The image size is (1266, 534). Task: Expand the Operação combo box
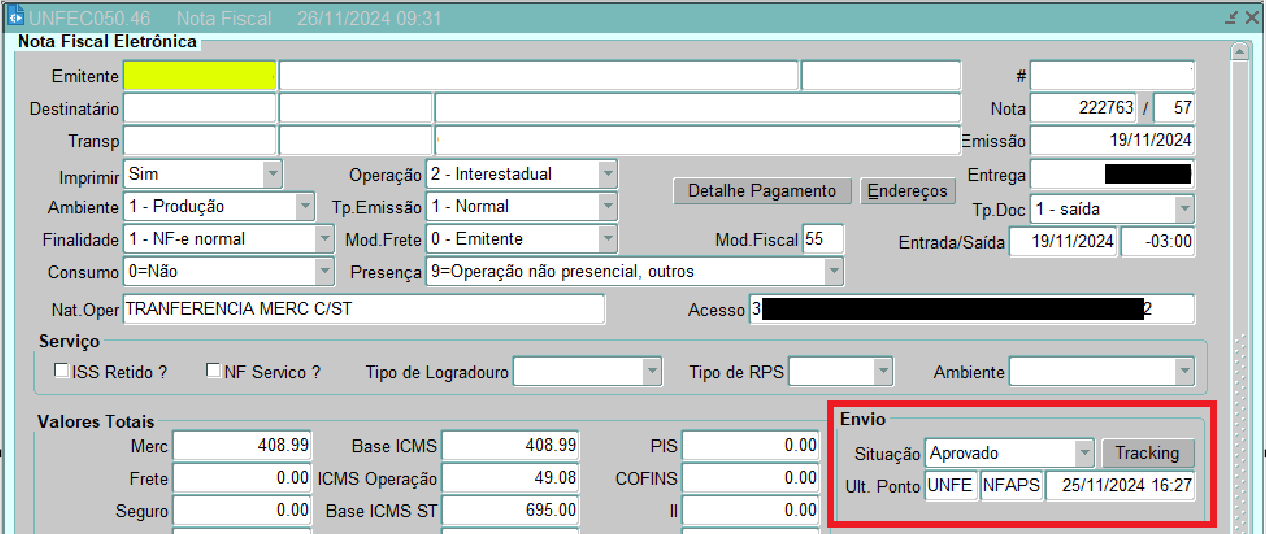point(607,174)
